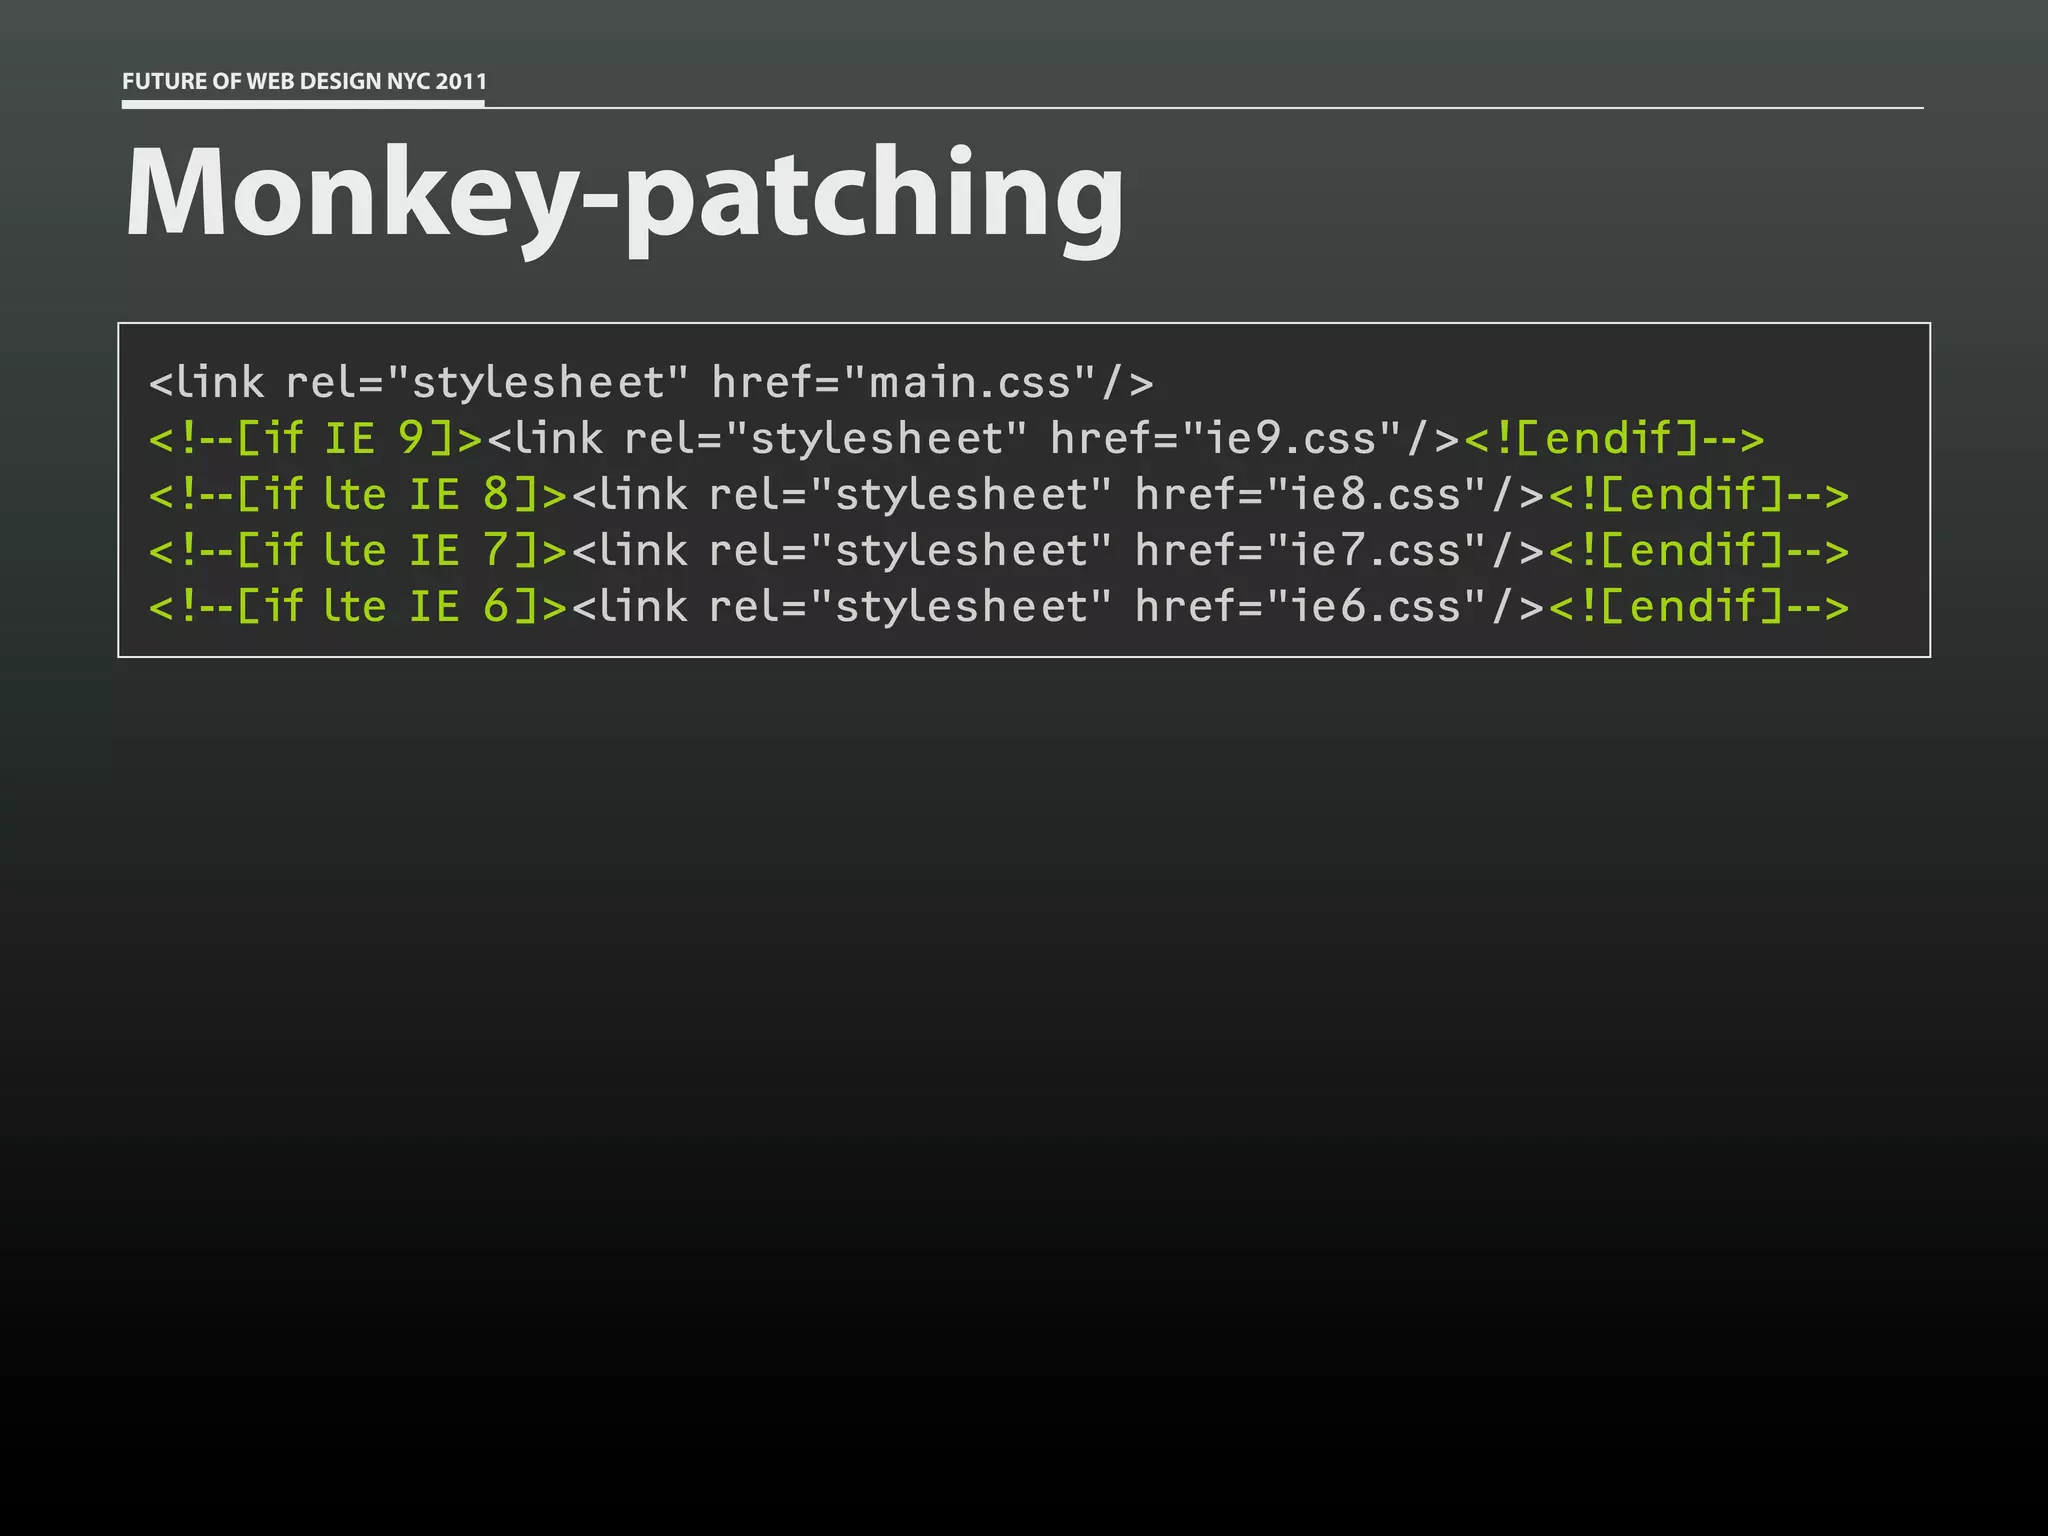Image resolution: width=2048 pixels, height=1536 pixels.
Task: Click rel="stylesheet" in the first code line
Action: tap(487, 382)
